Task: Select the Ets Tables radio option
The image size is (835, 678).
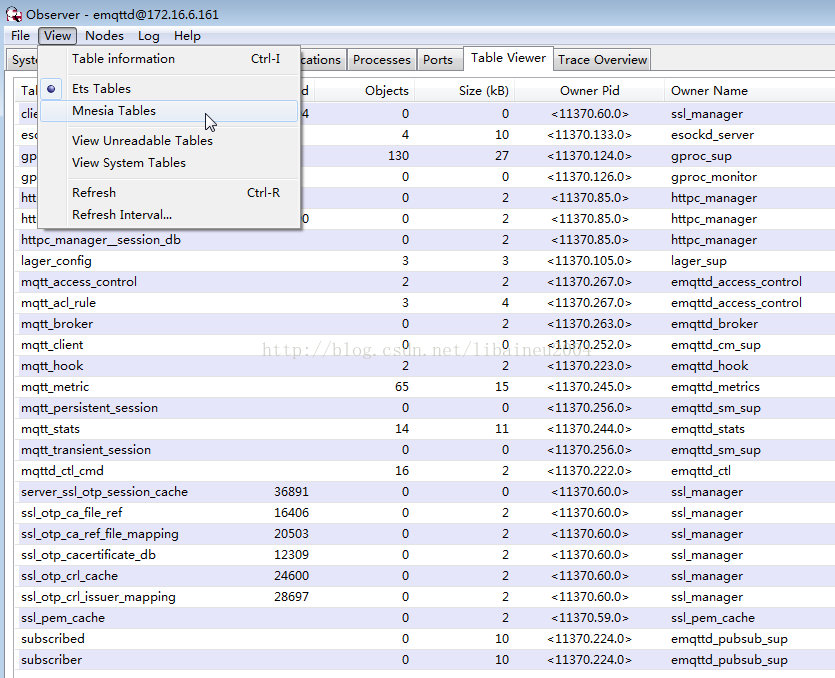Action: click(169, 88)
